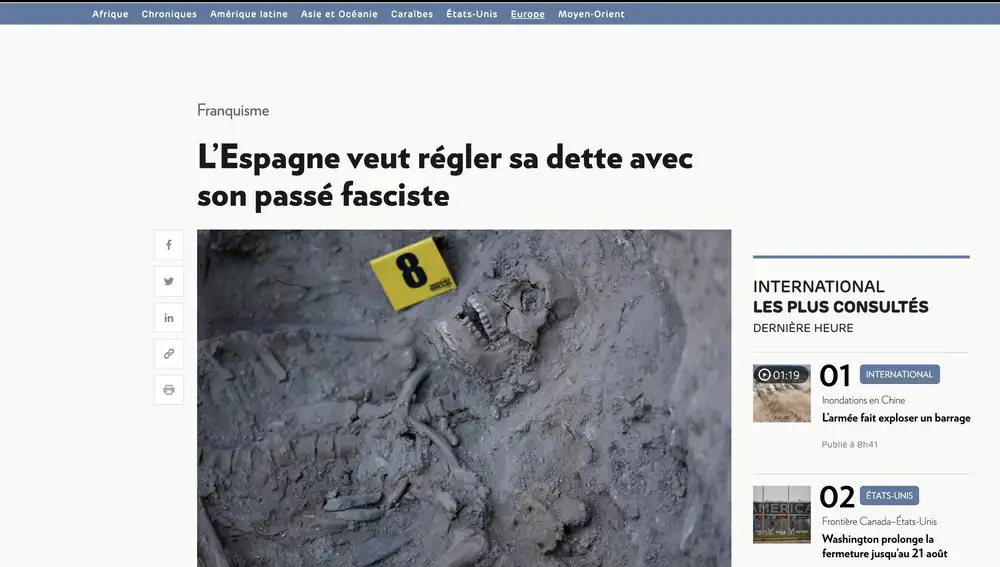
Task: Select Asie et Océanie in navigation
Action: click(339, 14)
